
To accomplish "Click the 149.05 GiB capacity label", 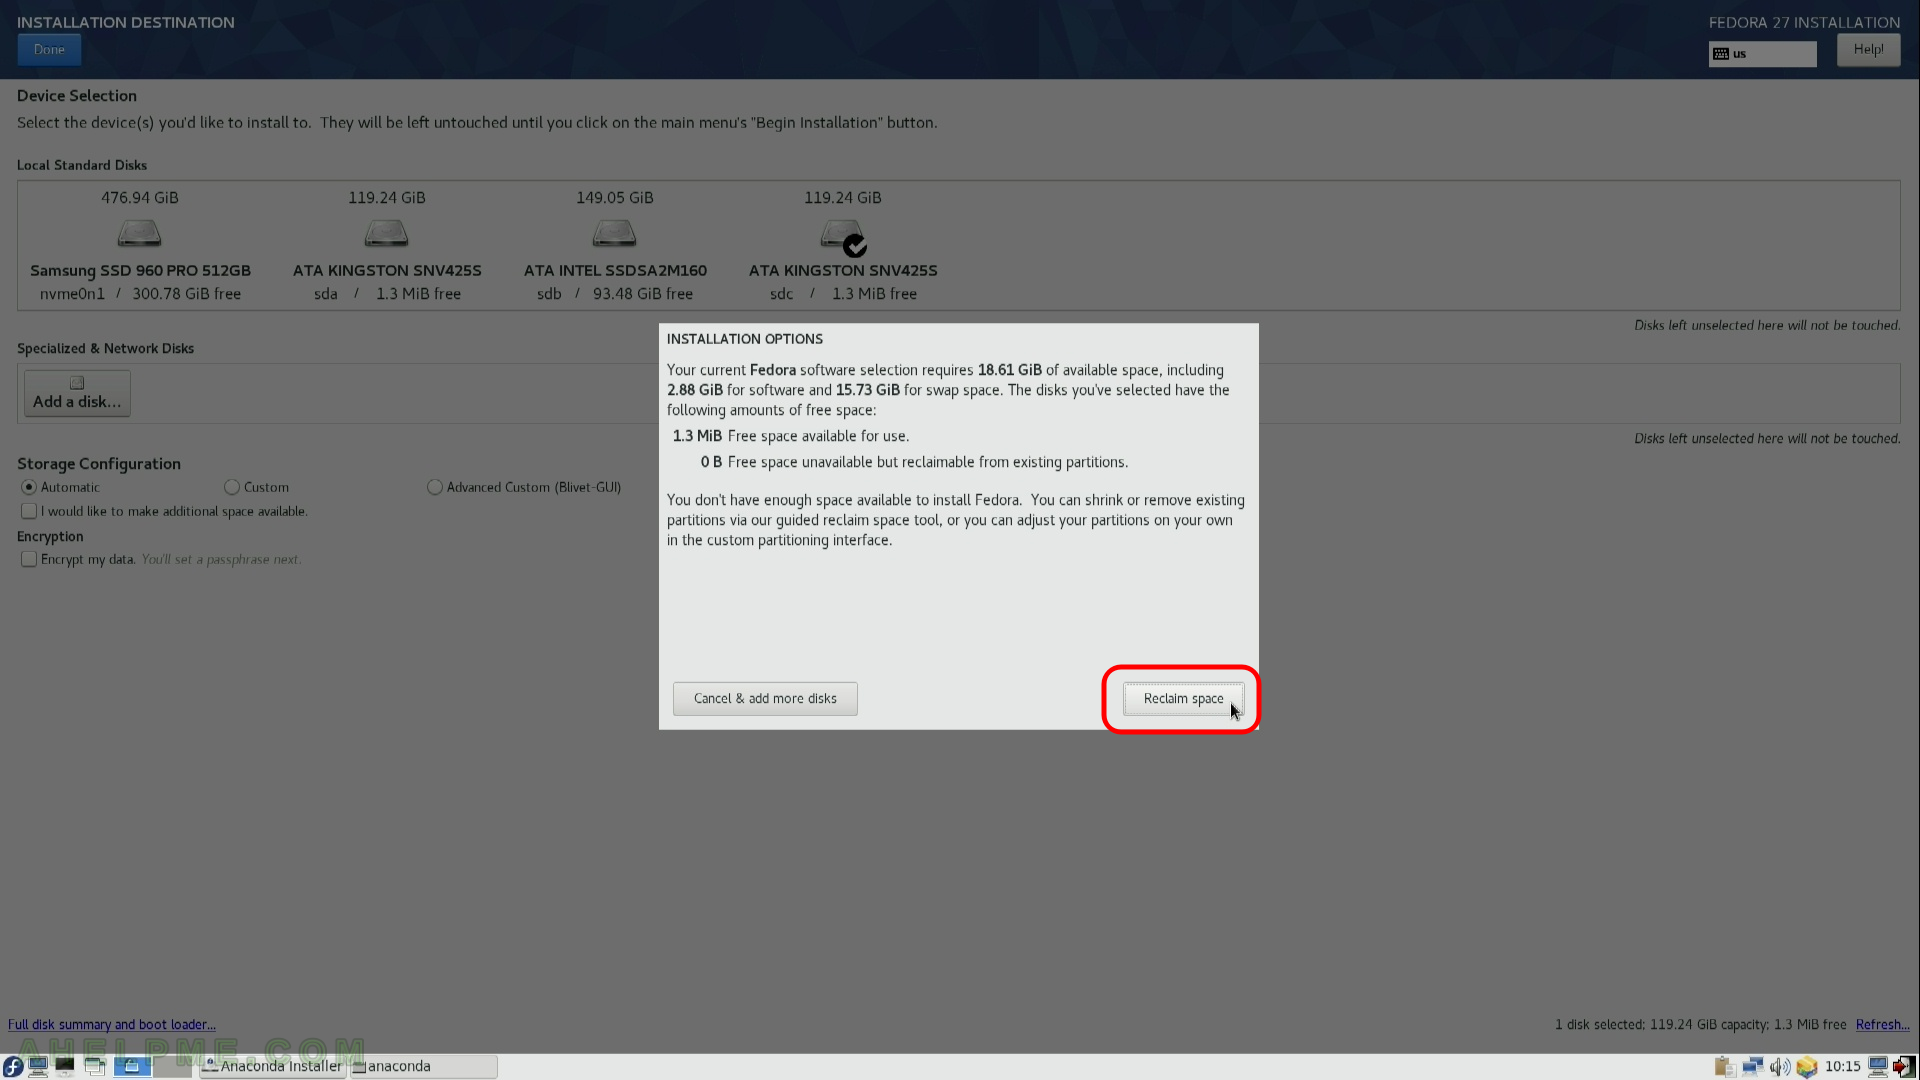I will 615,198.
